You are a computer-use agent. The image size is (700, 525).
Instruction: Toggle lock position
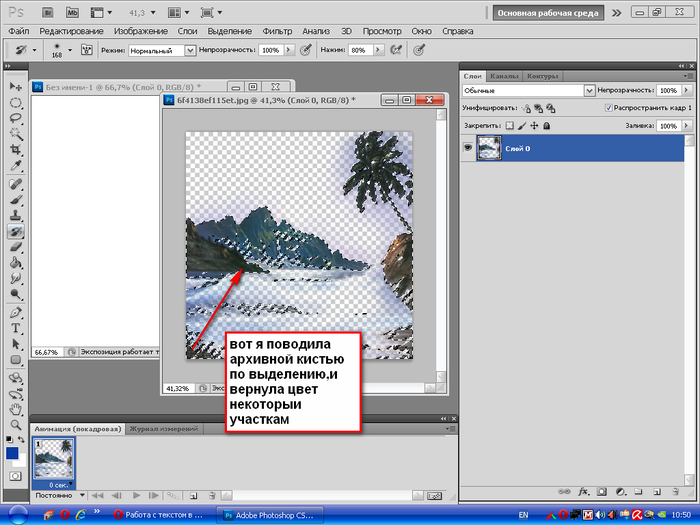point(534,126)
